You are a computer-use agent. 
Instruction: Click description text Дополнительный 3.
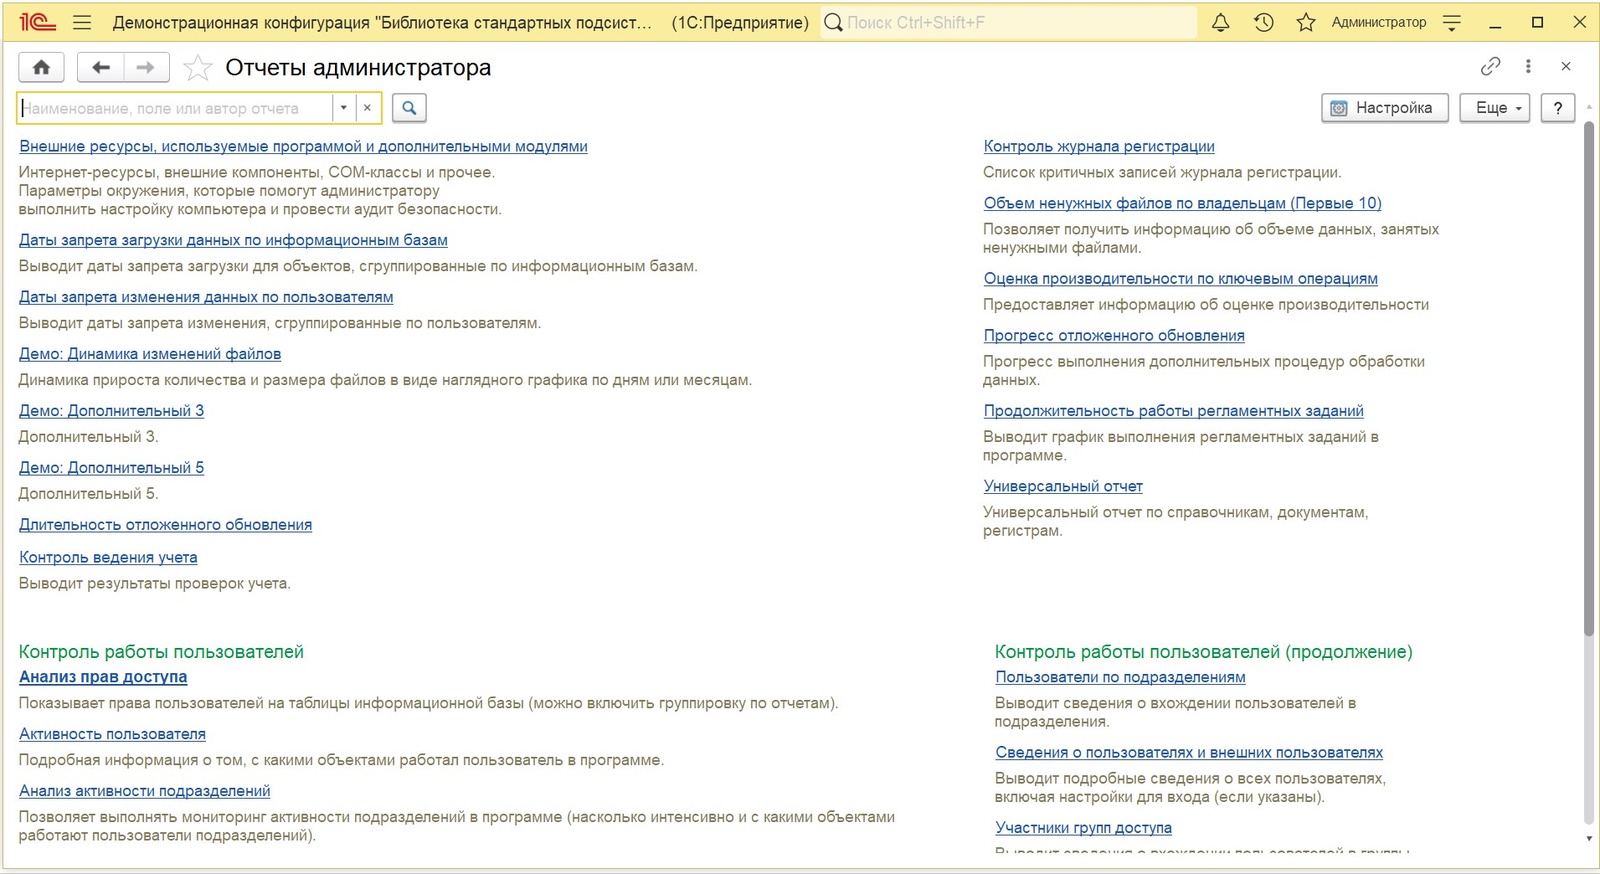click(88, 437)
